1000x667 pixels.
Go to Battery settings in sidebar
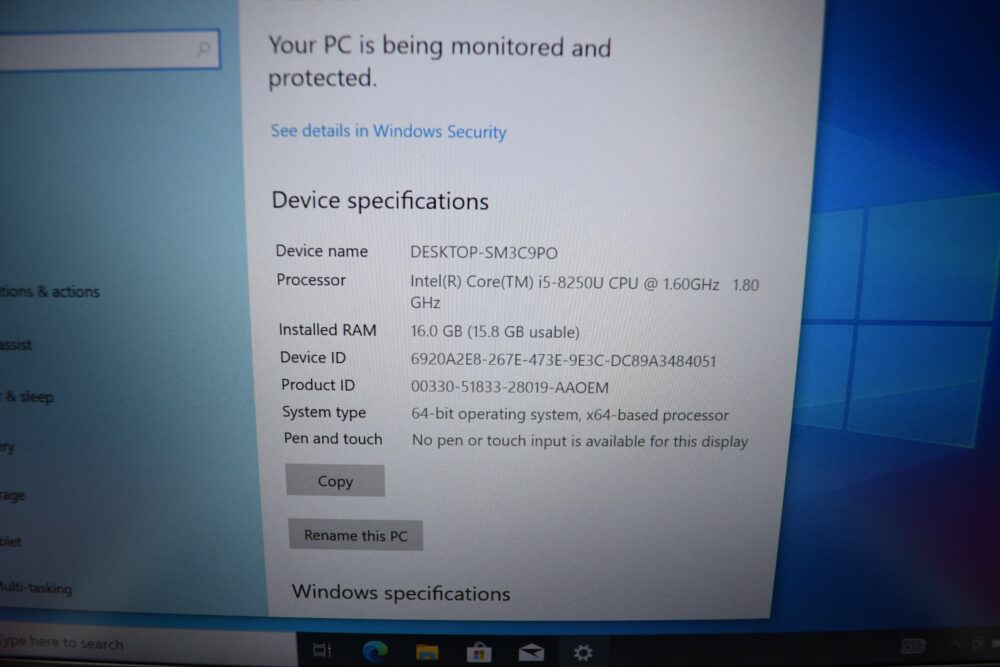(x=7, y=447)
